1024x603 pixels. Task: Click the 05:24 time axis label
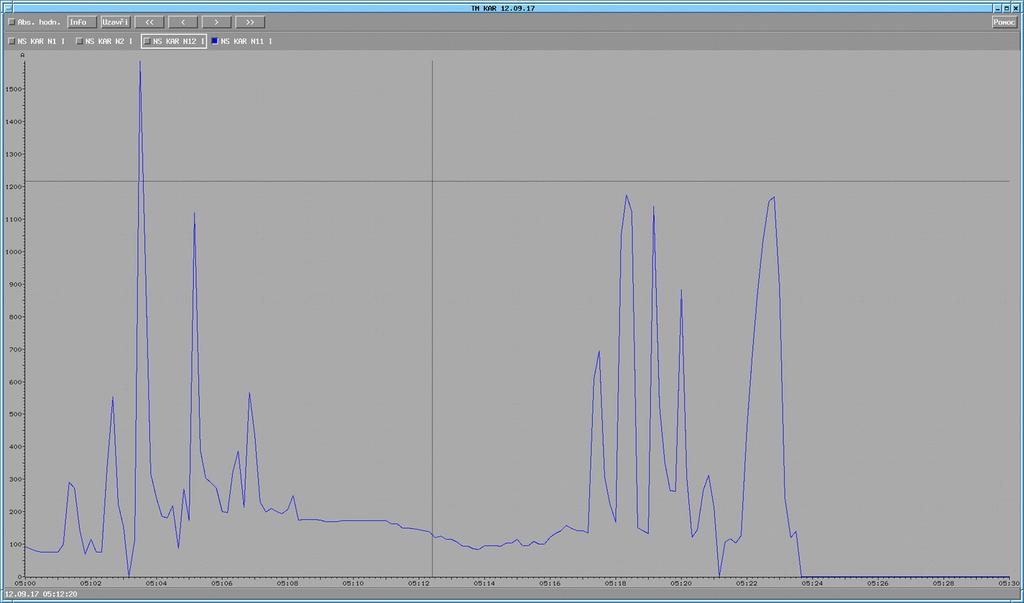[812, 583]
